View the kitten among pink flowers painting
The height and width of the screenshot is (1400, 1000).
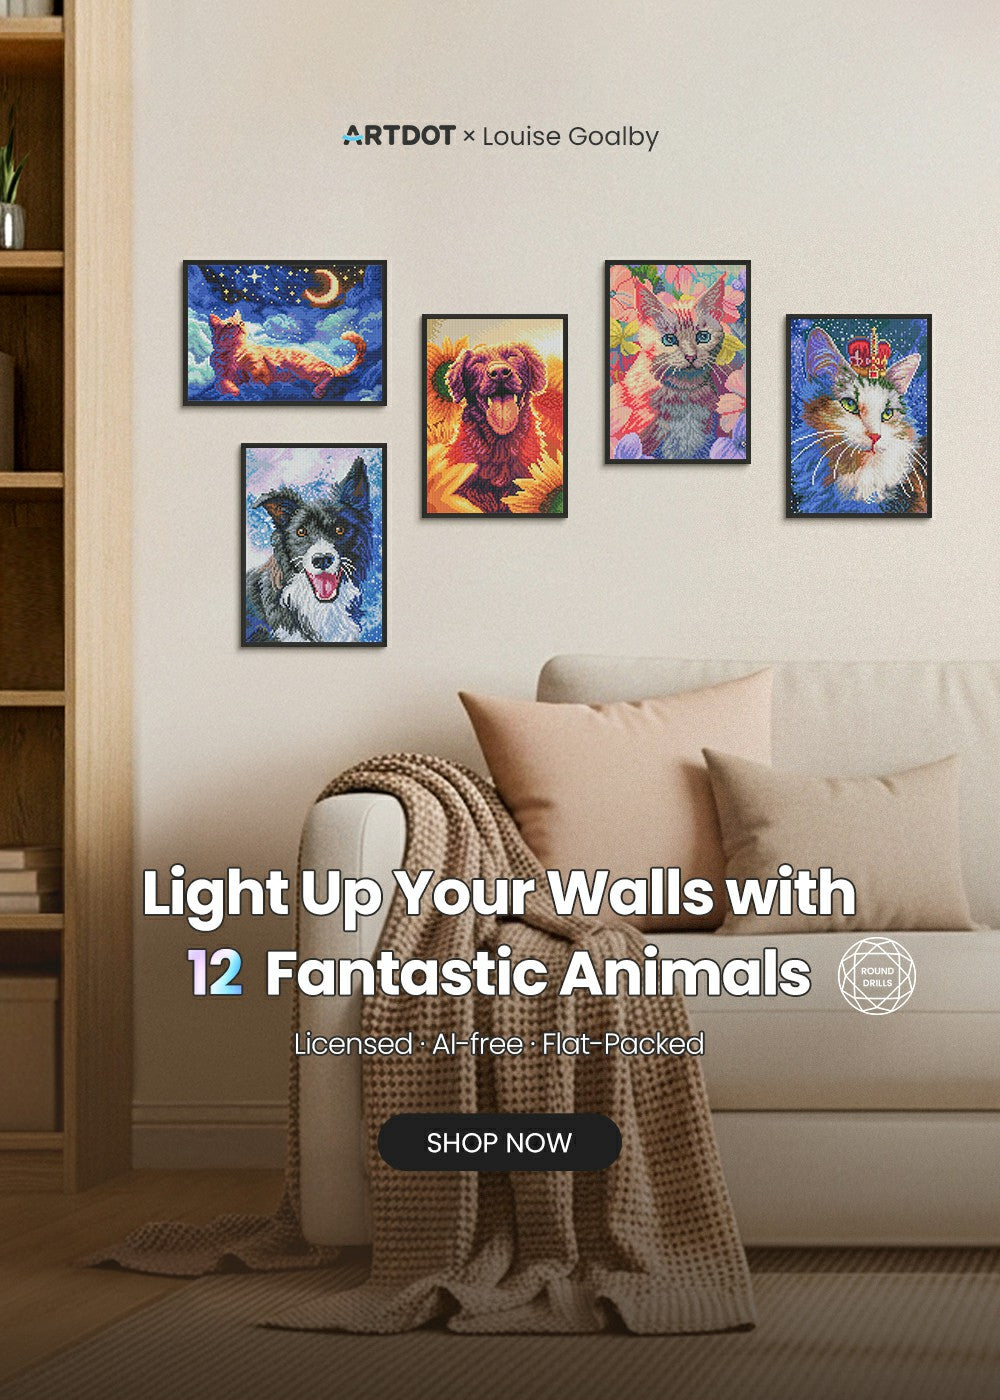[677, 362]
